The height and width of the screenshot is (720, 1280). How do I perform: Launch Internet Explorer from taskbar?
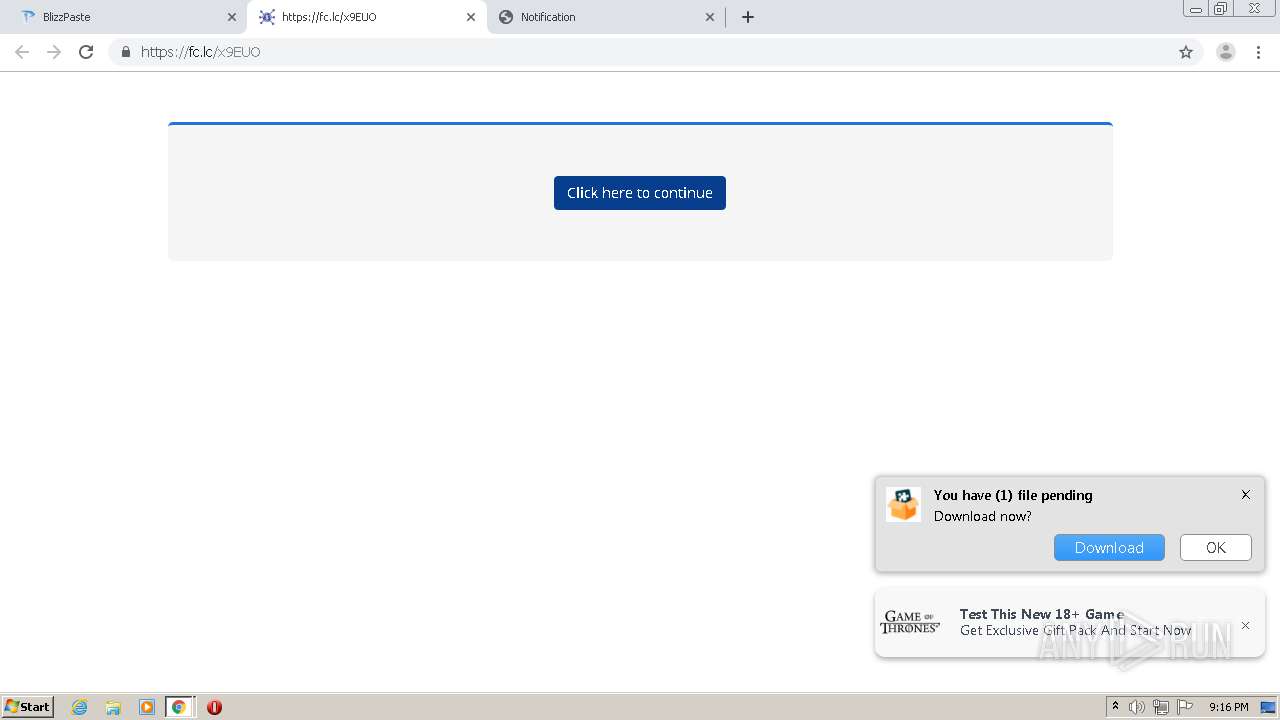point(79,707)
